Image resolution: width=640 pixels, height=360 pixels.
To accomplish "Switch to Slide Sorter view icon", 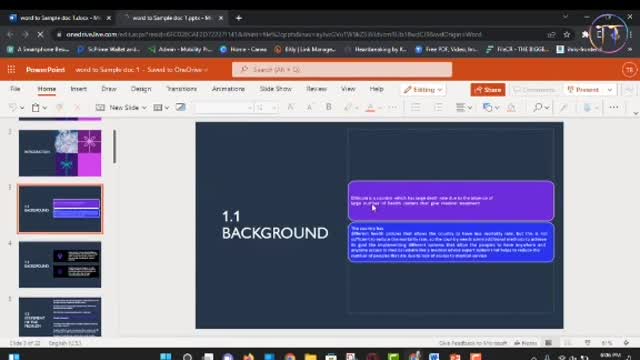I will coord(568,343).
